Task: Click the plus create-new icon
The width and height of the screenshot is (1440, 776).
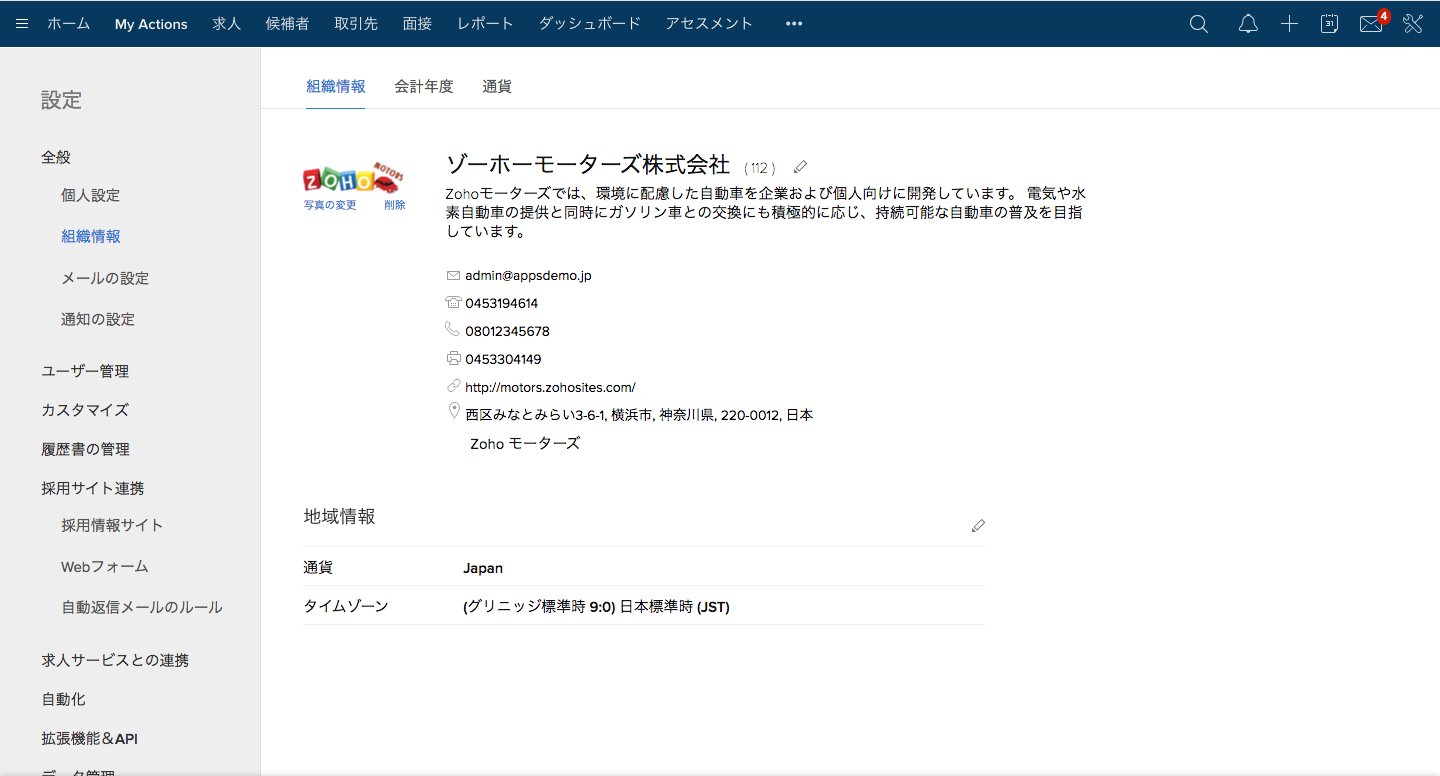Action: (x=1289, y=24)
